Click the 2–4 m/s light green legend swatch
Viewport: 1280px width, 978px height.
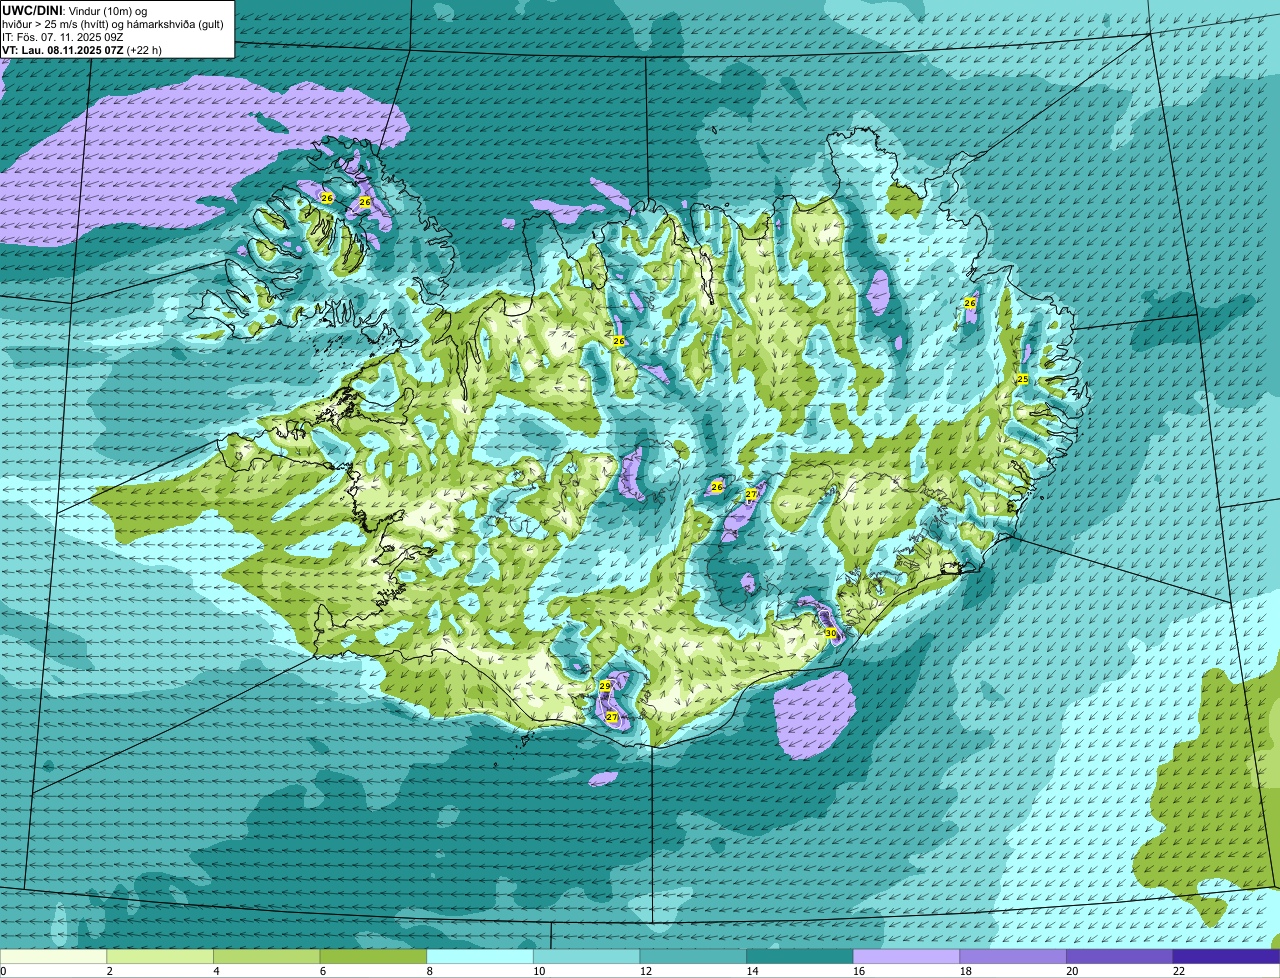point(160,956)
